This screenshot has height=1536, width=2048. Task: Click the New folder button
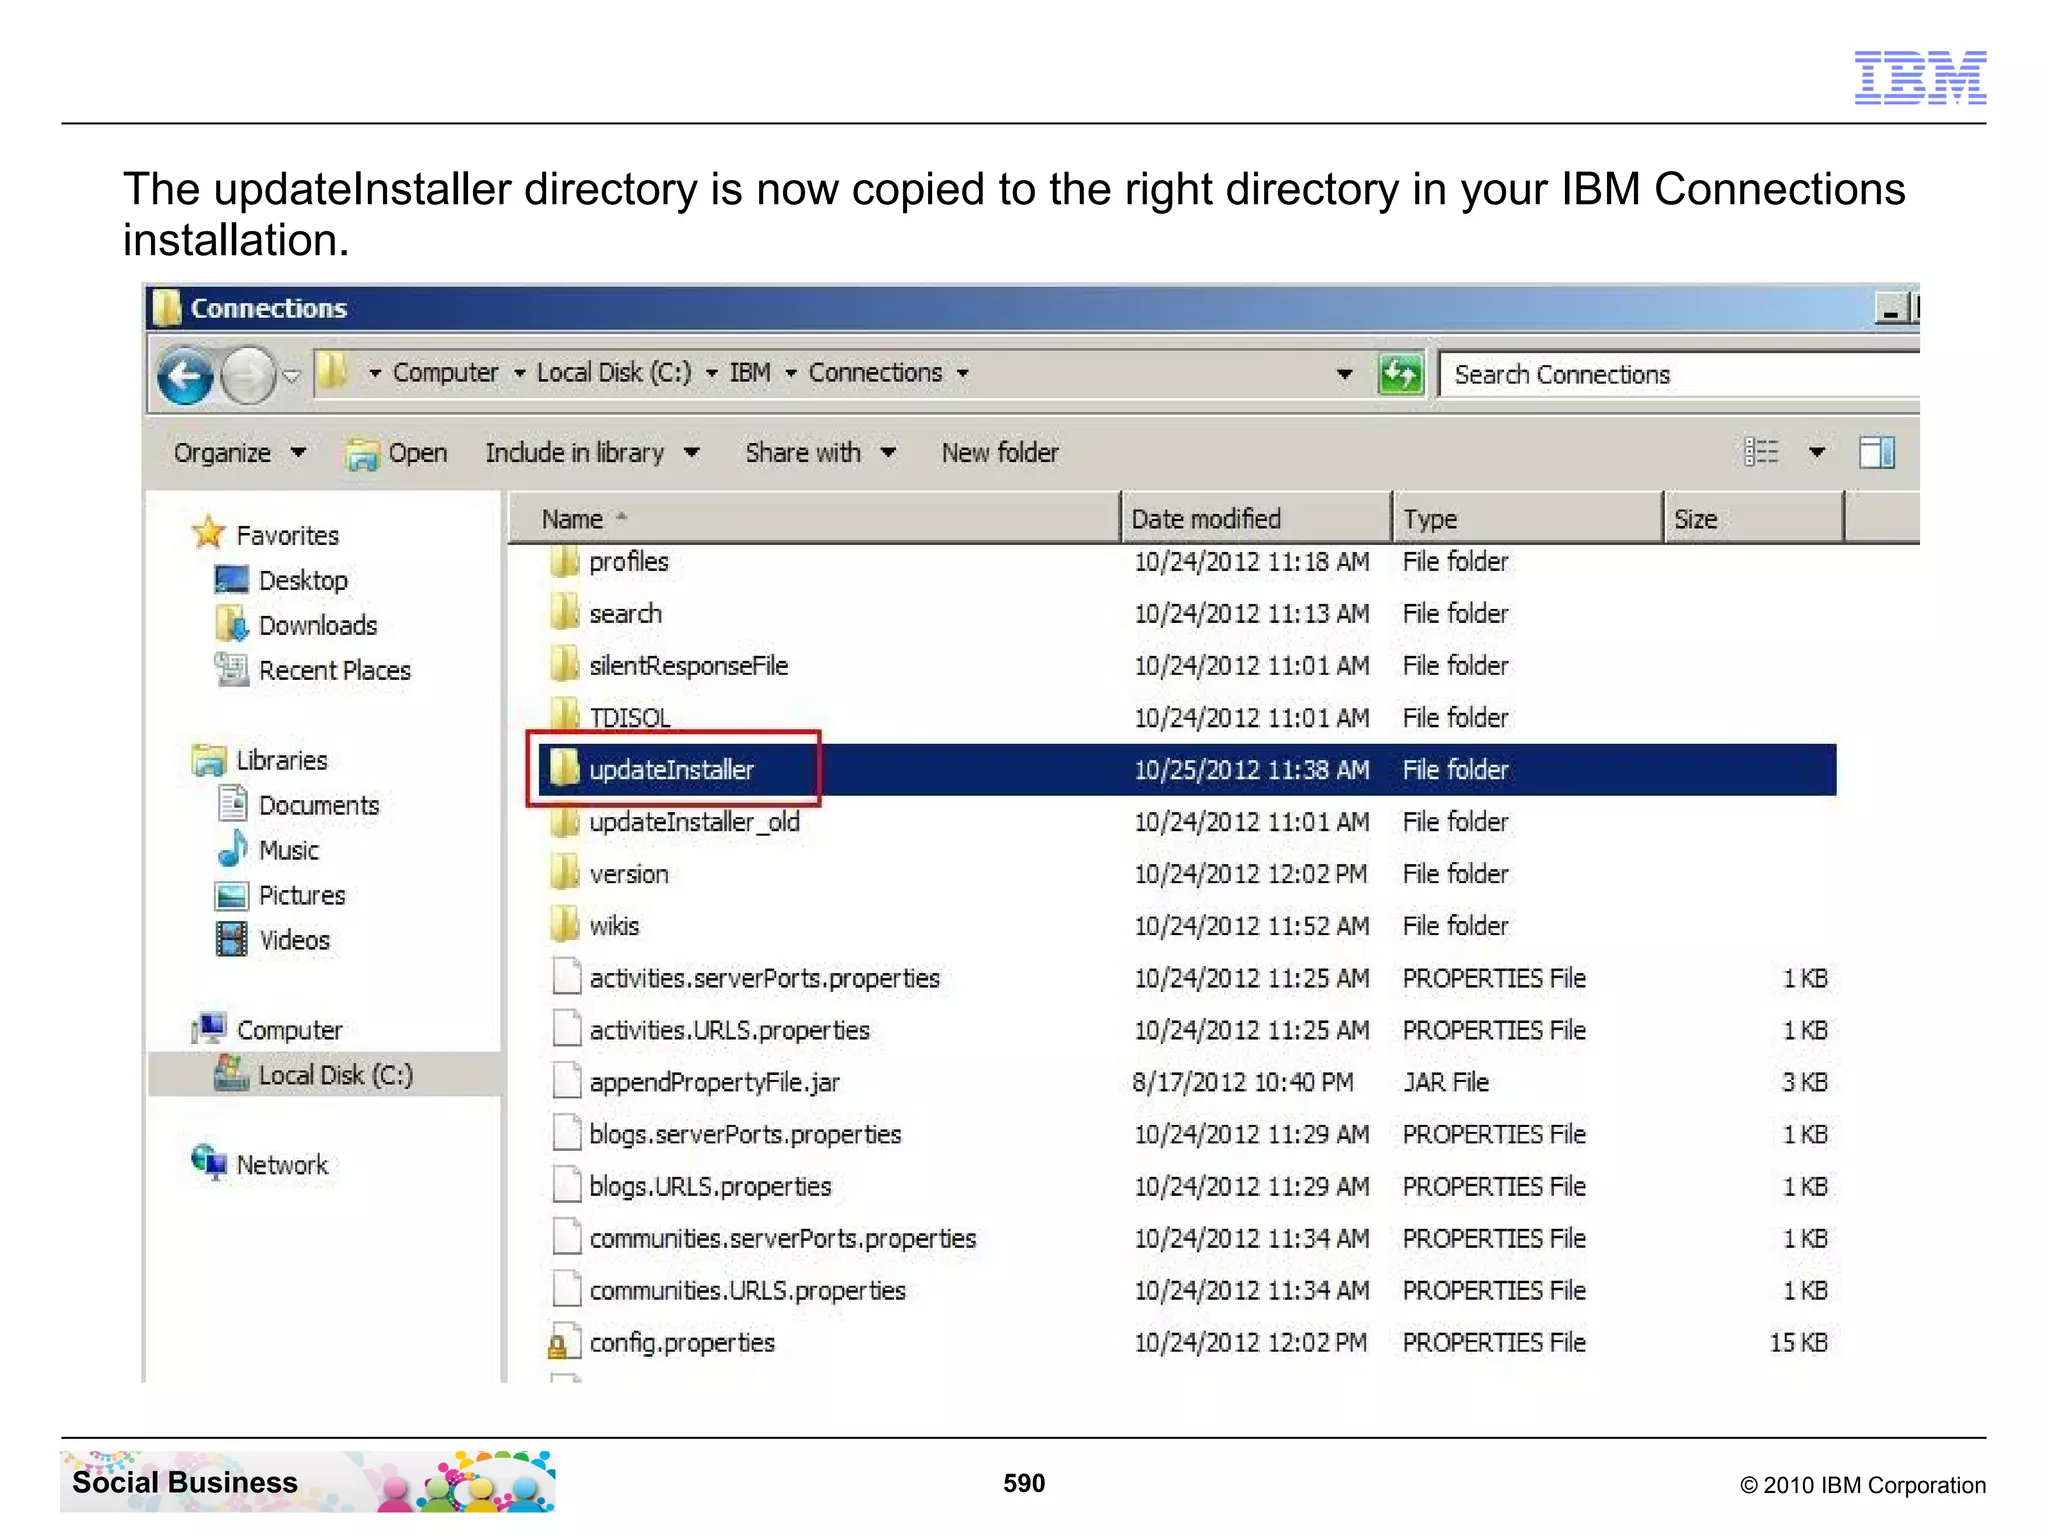1000,453
